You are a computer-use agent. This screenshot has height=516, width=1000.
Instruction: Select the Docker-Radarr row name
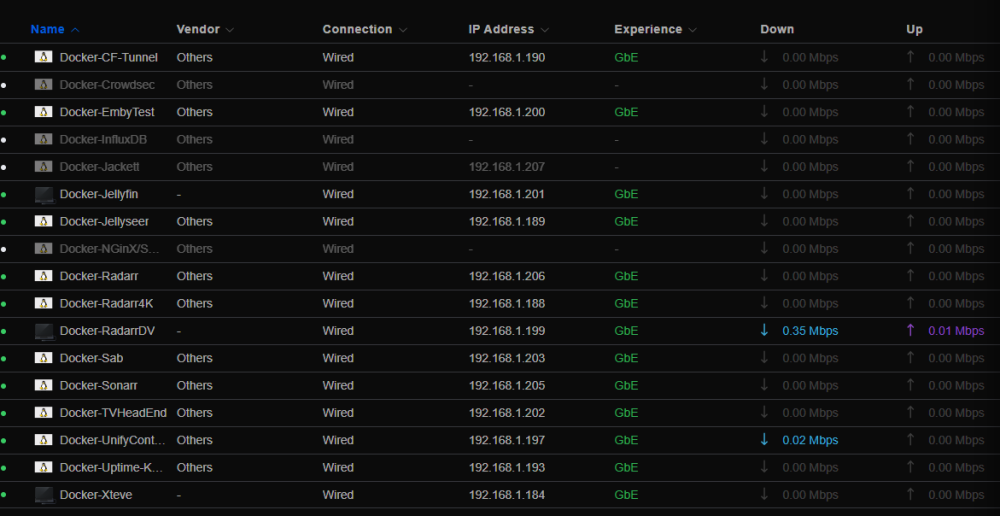coord(99,276)
